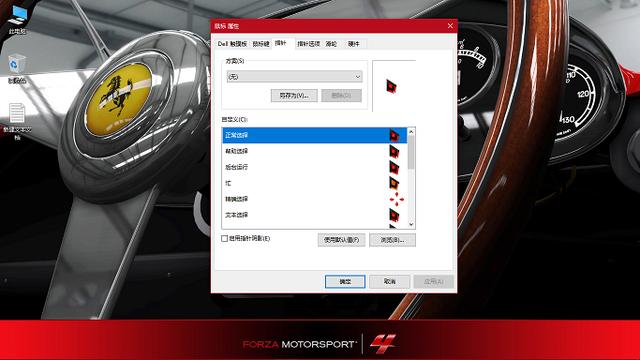640x360 pixels.
Task: Select the 忙 row in pointer list
Action: [314, 183]
